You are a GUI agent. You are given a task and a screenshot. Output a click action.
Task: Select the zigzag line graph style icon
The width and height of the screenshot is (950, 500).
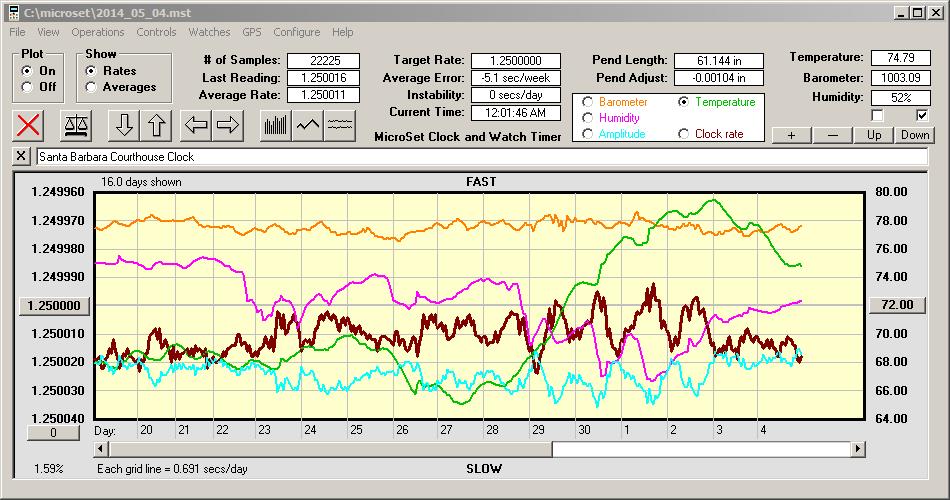(307, 125)
